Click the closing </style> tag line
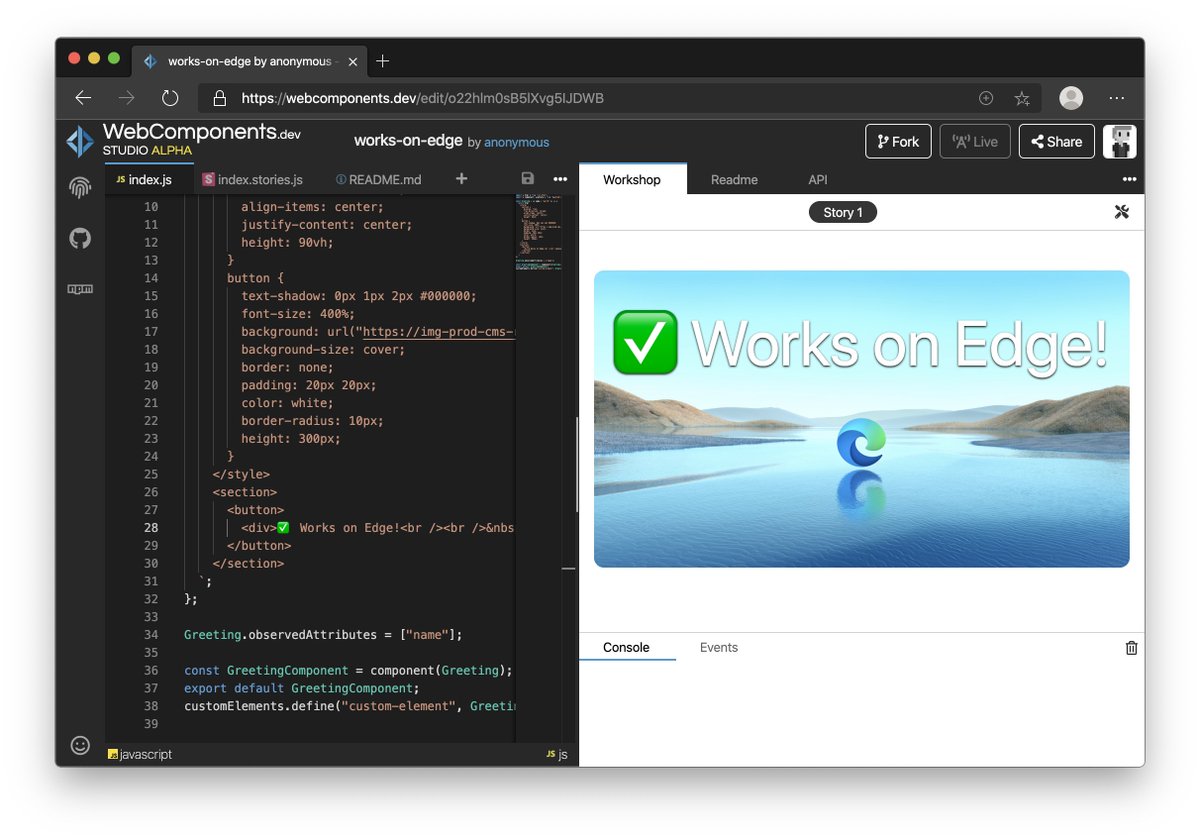 [x=241, y=474]
